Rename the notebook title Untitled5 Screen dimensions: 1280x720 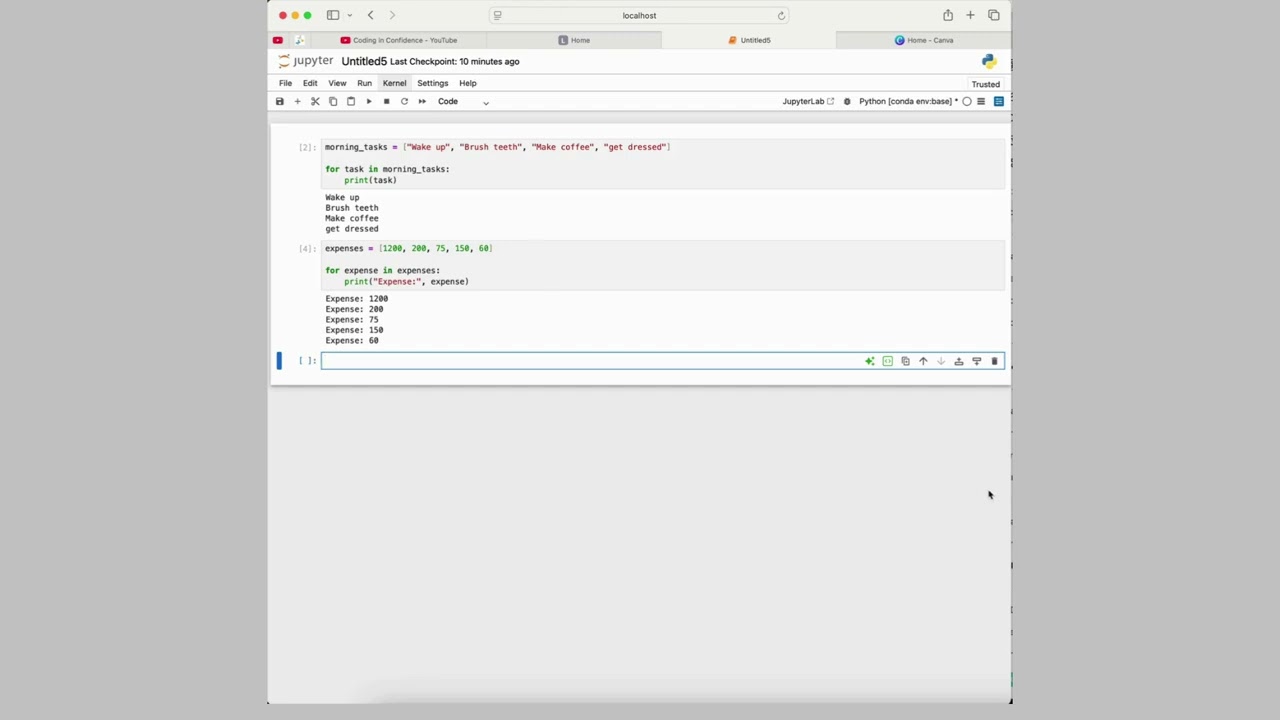coord(364,61)
